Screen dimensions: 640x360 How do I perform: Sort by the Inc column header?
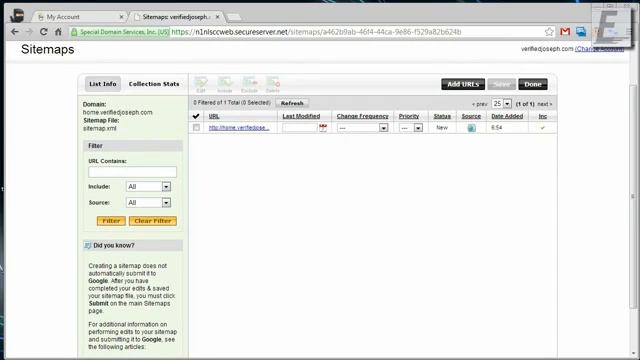pyautogui.click(x=542, y=116)
